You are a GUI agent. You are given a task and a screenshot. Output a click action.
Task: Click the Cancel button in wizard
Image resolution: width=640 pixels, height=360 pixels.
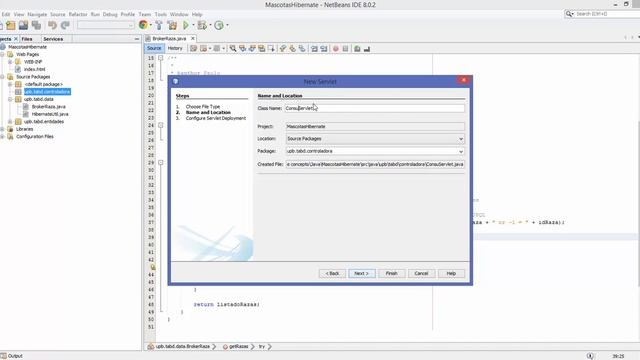[x=421, y=273]
